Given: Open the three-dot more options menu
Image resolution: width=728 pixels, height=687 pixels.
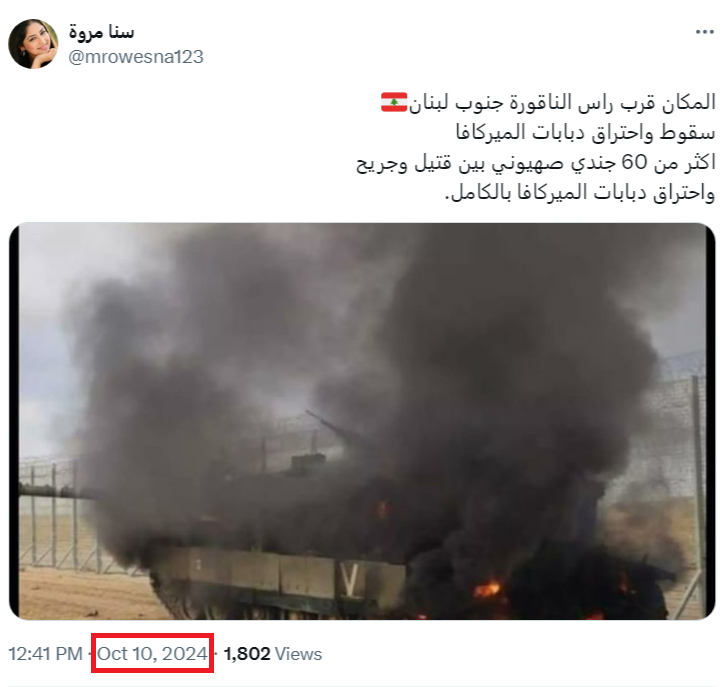Looking at the screenshot, I should tap(704, 32).
